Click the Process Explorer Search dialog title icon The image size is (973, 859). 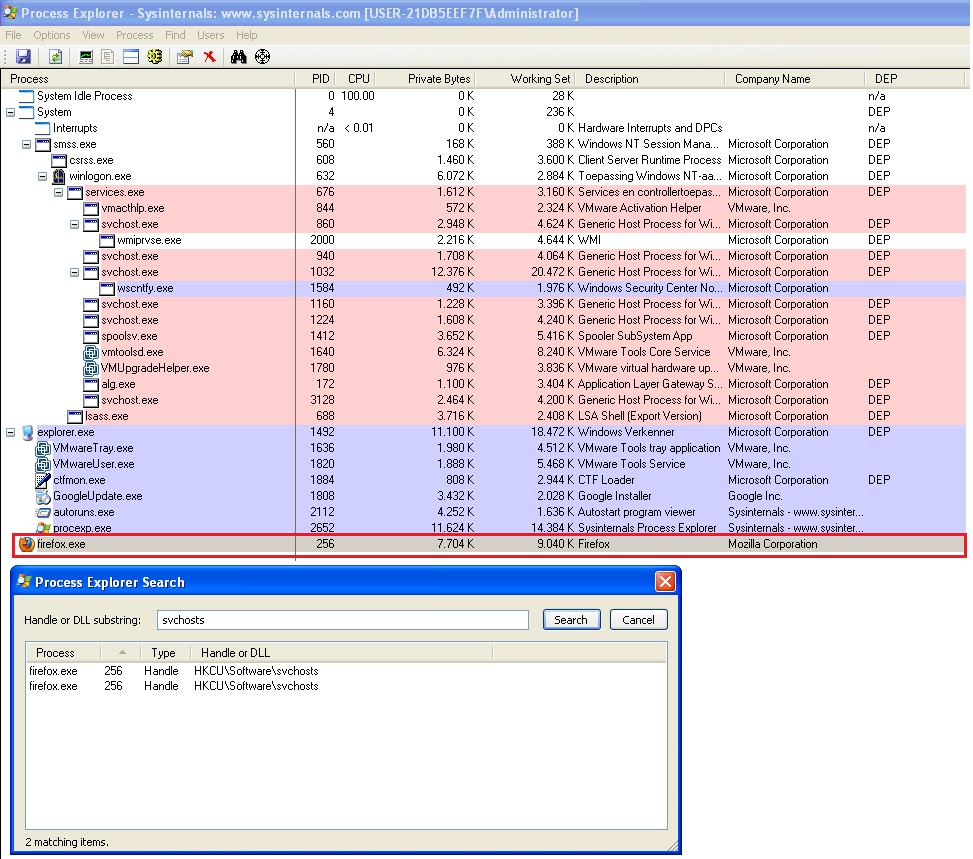coord(24,582)
